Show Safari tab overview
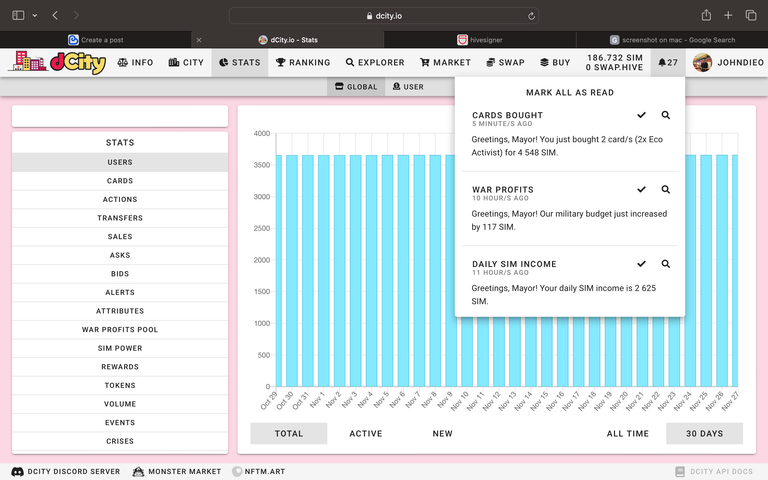 tap(751, 15)
